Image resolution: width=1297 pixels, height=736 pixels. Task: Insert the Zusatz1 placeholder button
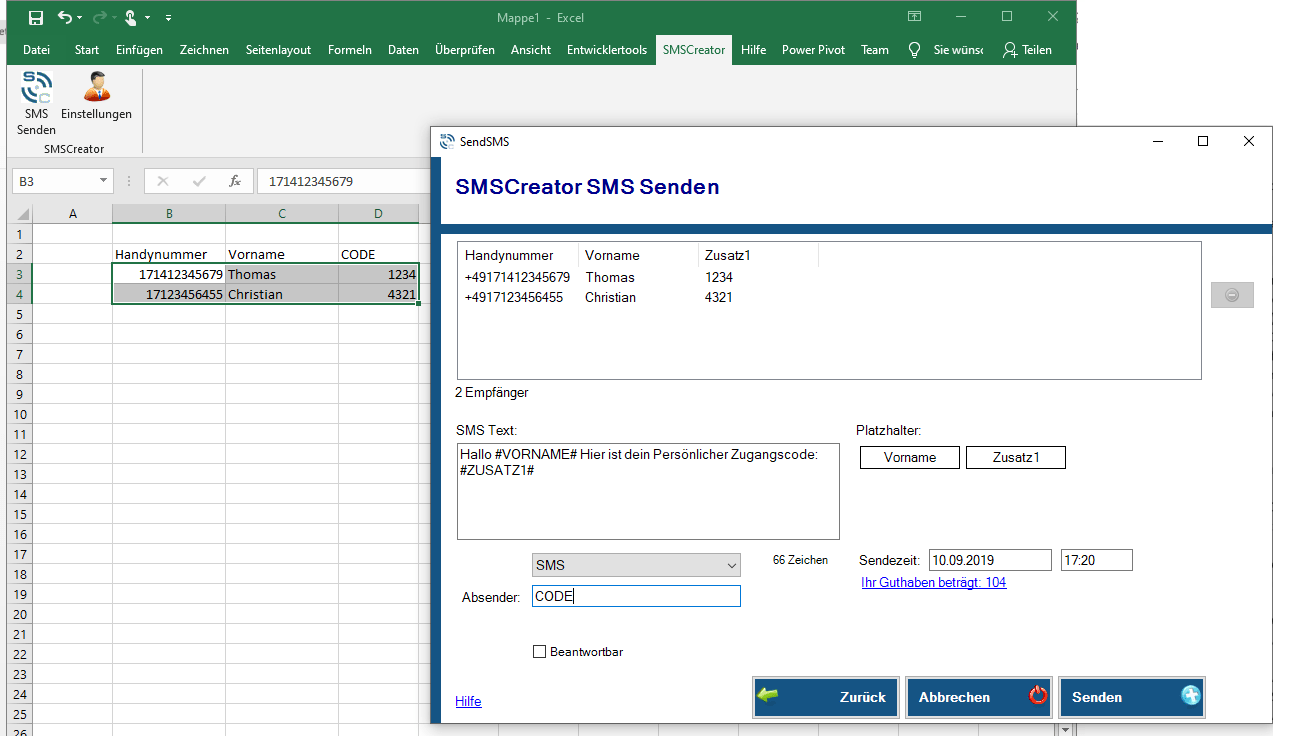coord(1015,457)
